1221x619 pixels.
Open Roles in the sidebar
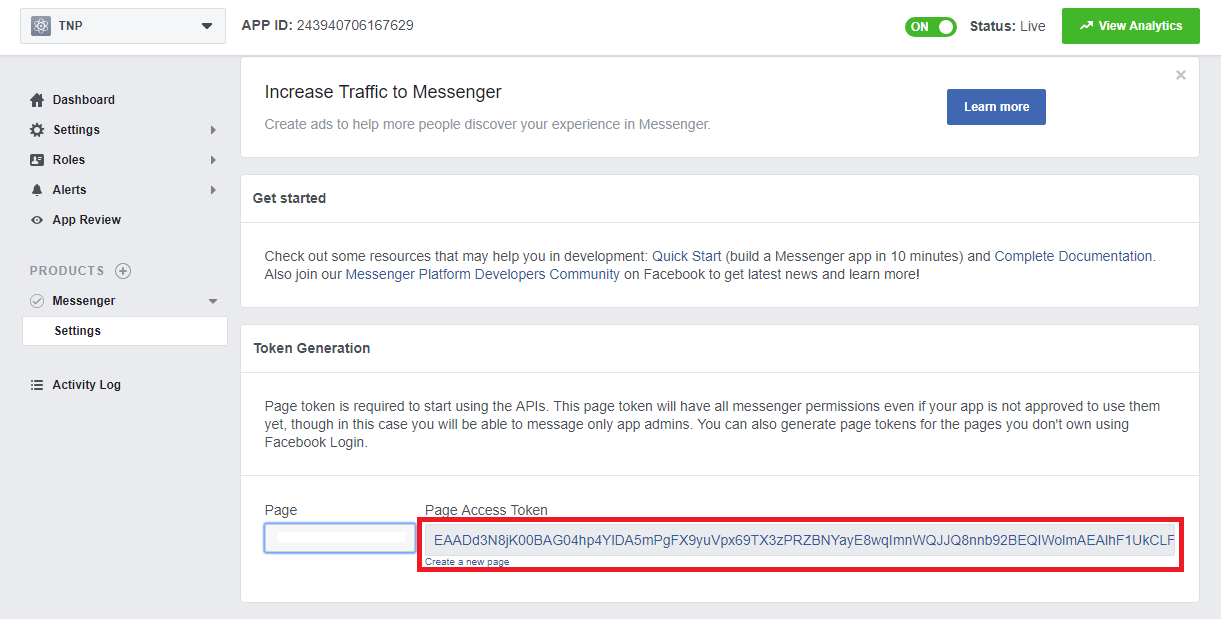69,160
